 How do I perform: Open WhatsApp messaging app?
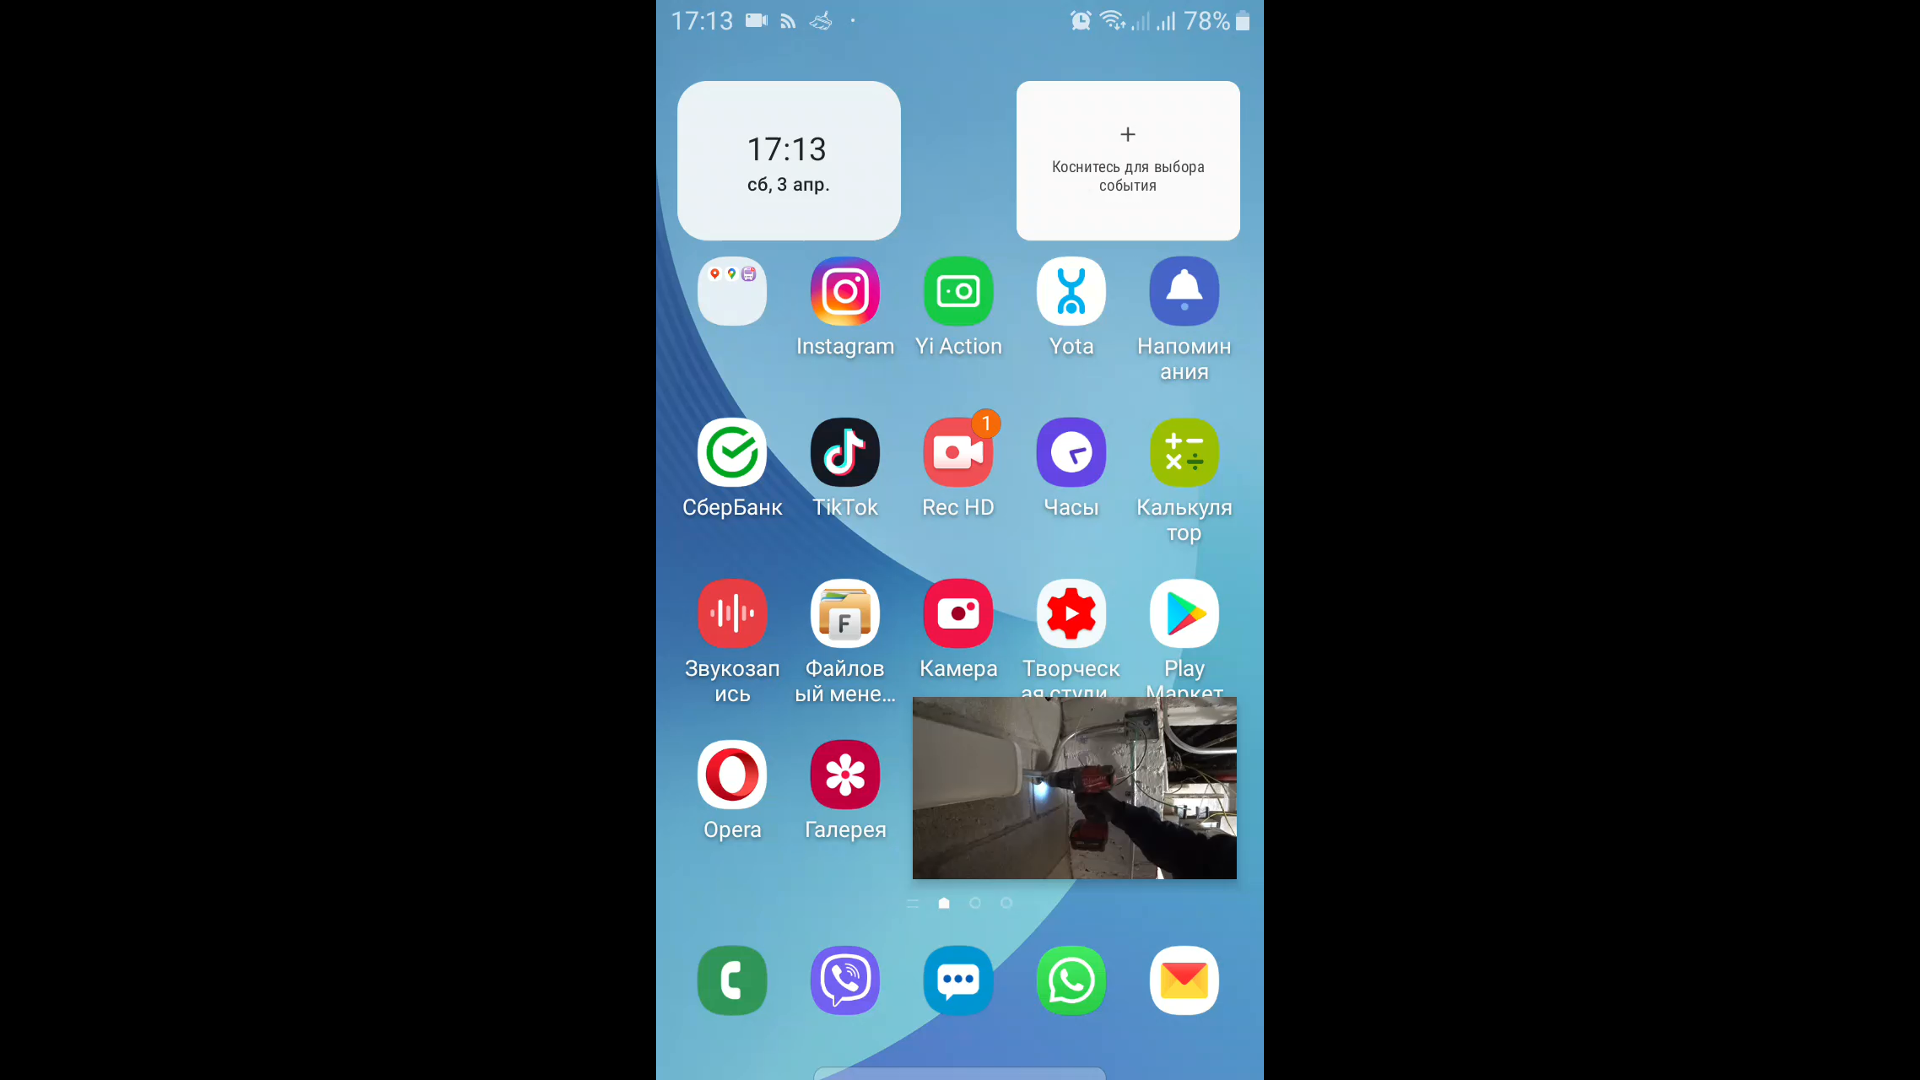coord(1072,981)
